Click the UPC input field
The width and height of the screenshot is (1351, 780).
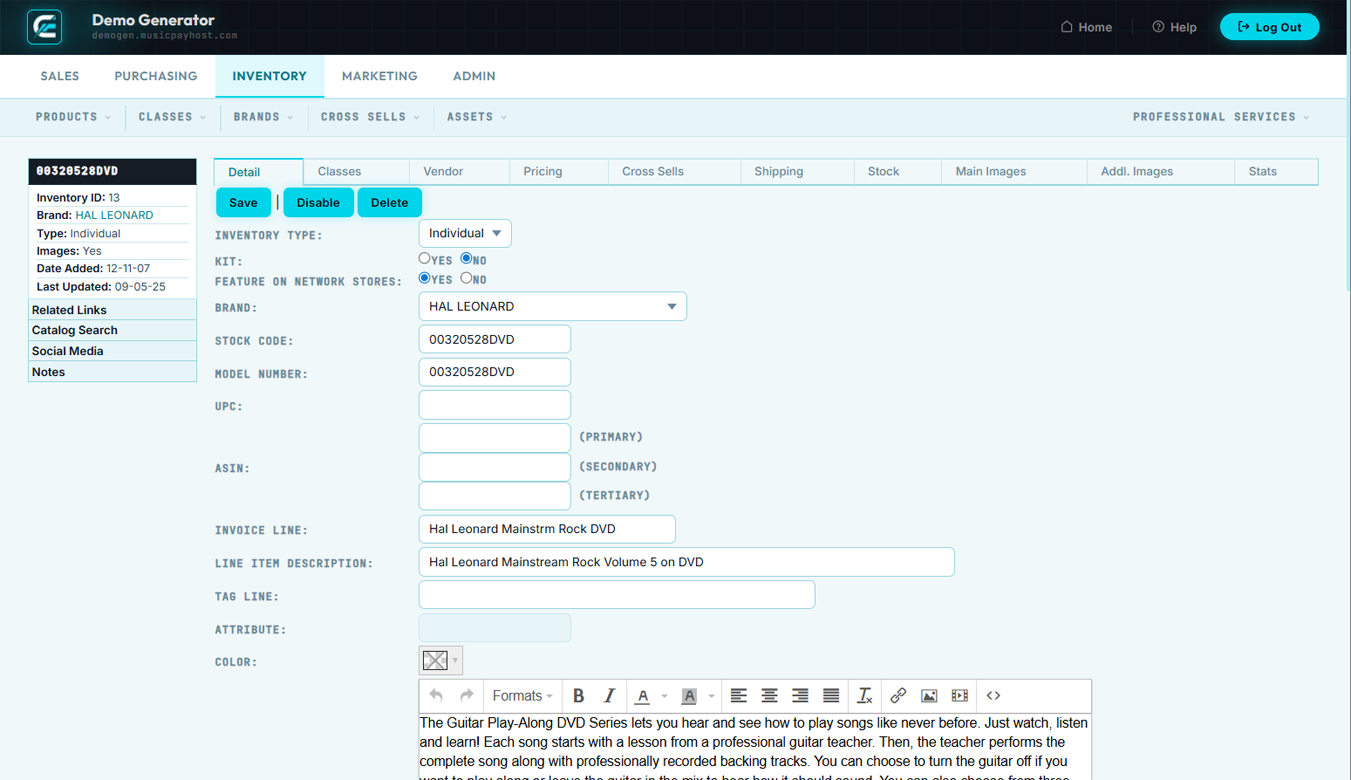click(x=495, y=405)
